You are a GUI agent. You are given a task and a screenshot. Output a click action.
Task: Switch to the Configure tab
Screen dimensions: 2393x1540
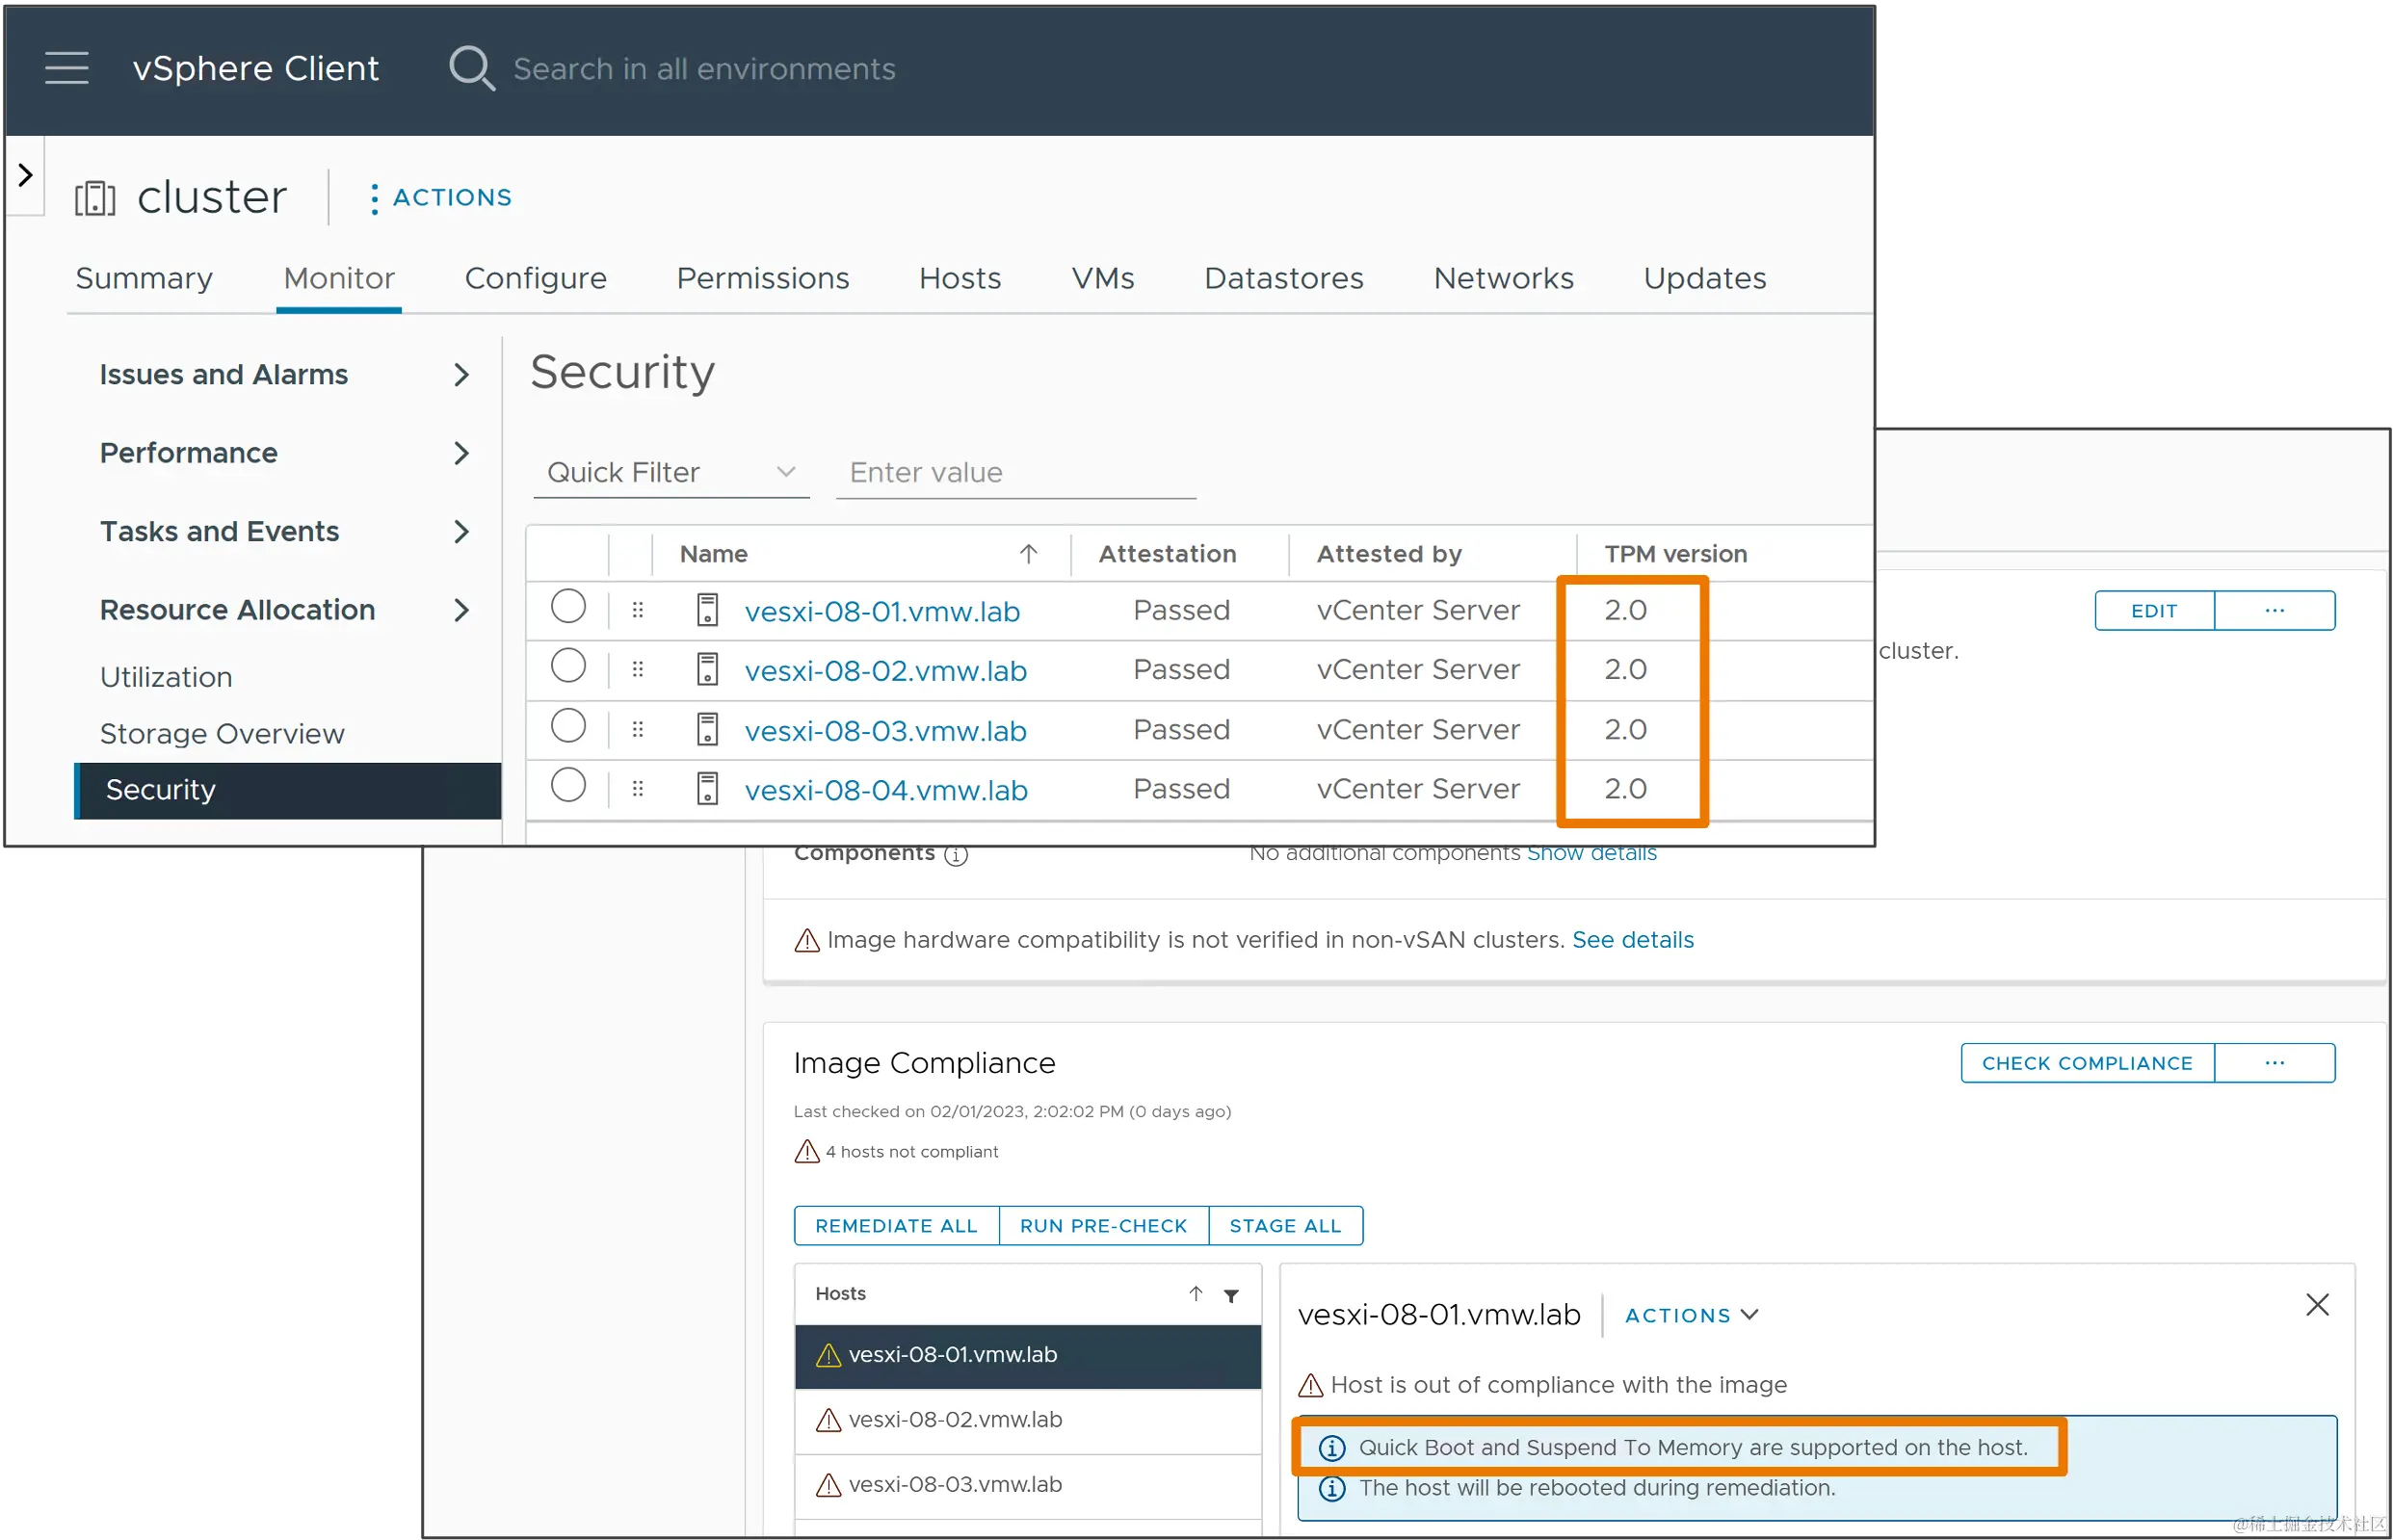535,278
